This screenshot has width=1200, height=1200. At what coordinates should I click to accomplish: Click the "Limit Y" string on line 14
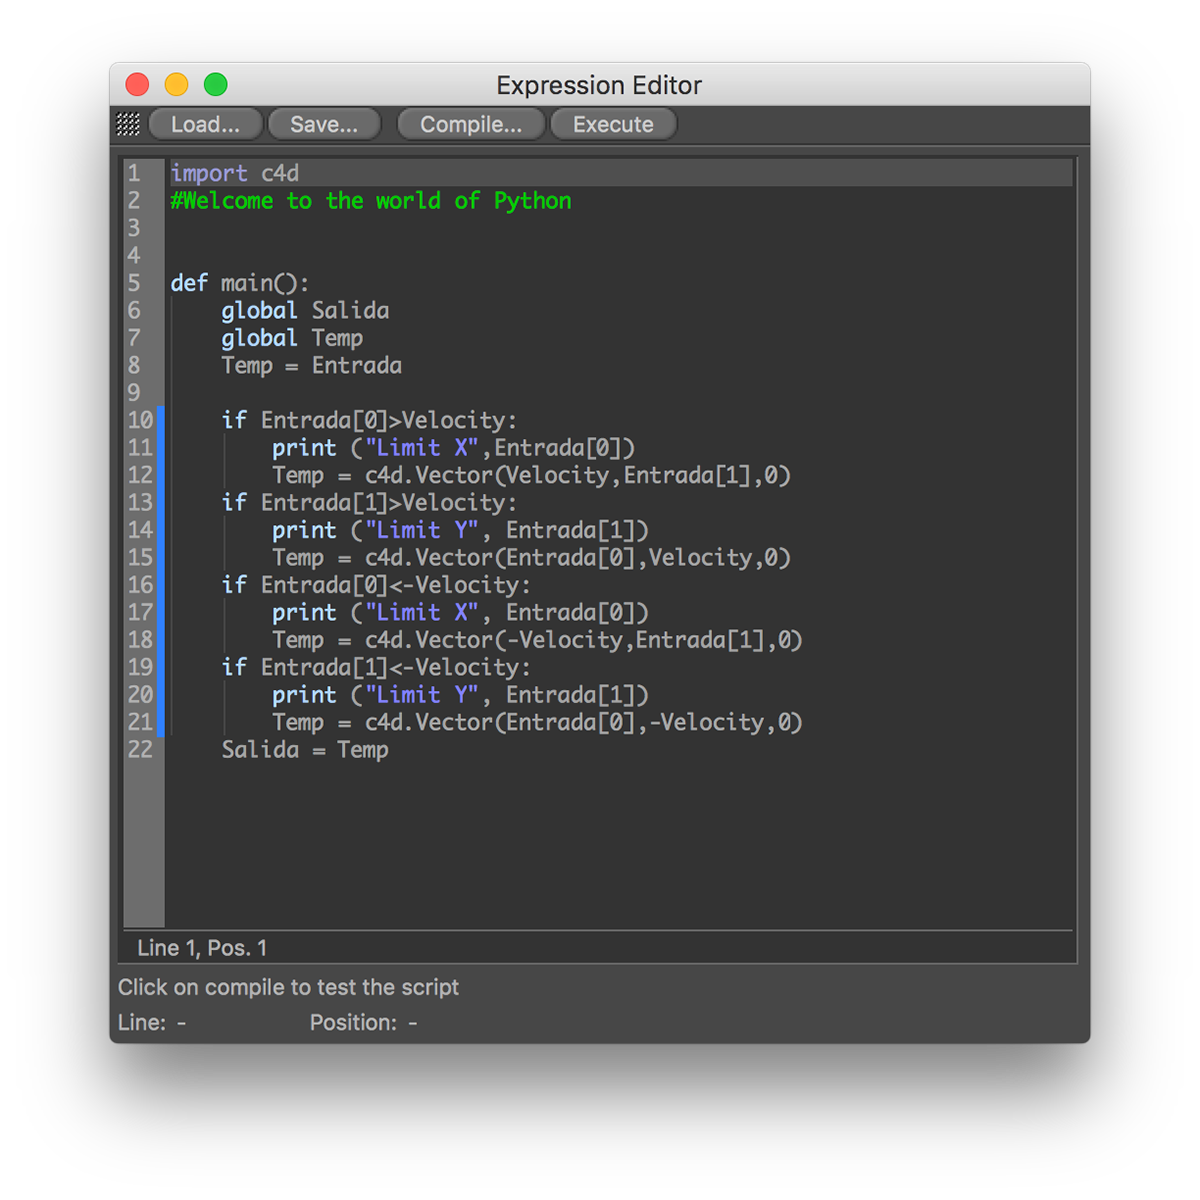421,530
